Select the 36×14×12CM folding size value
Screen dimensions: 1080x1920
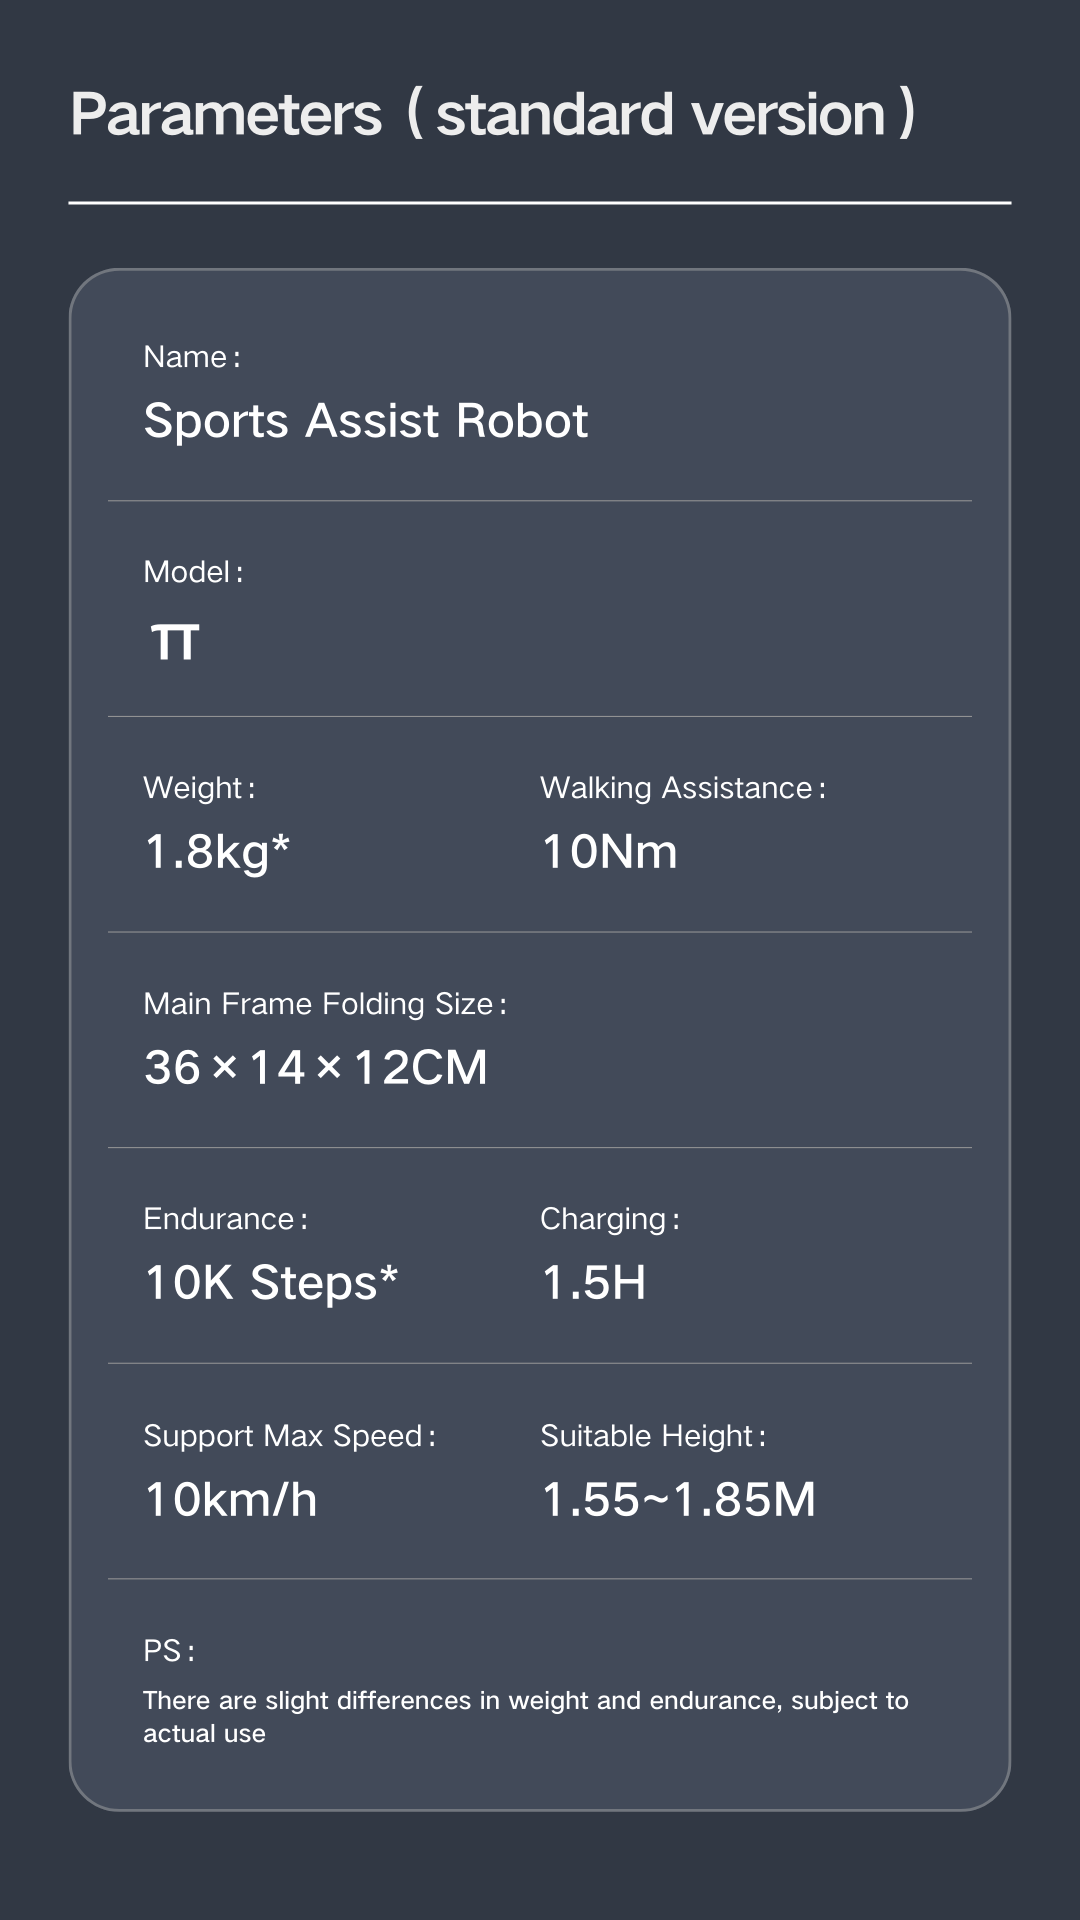click(x=316, y=1067)
